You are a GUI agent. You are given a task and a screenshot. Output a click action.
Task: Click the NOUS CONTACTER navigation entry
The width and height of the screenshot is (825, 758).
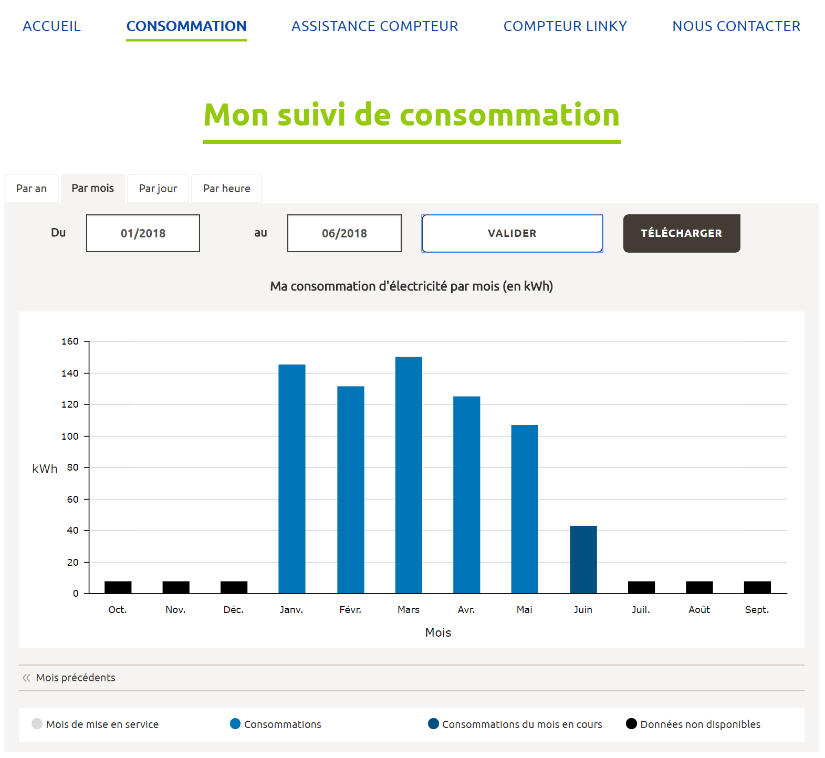[736, 26]
